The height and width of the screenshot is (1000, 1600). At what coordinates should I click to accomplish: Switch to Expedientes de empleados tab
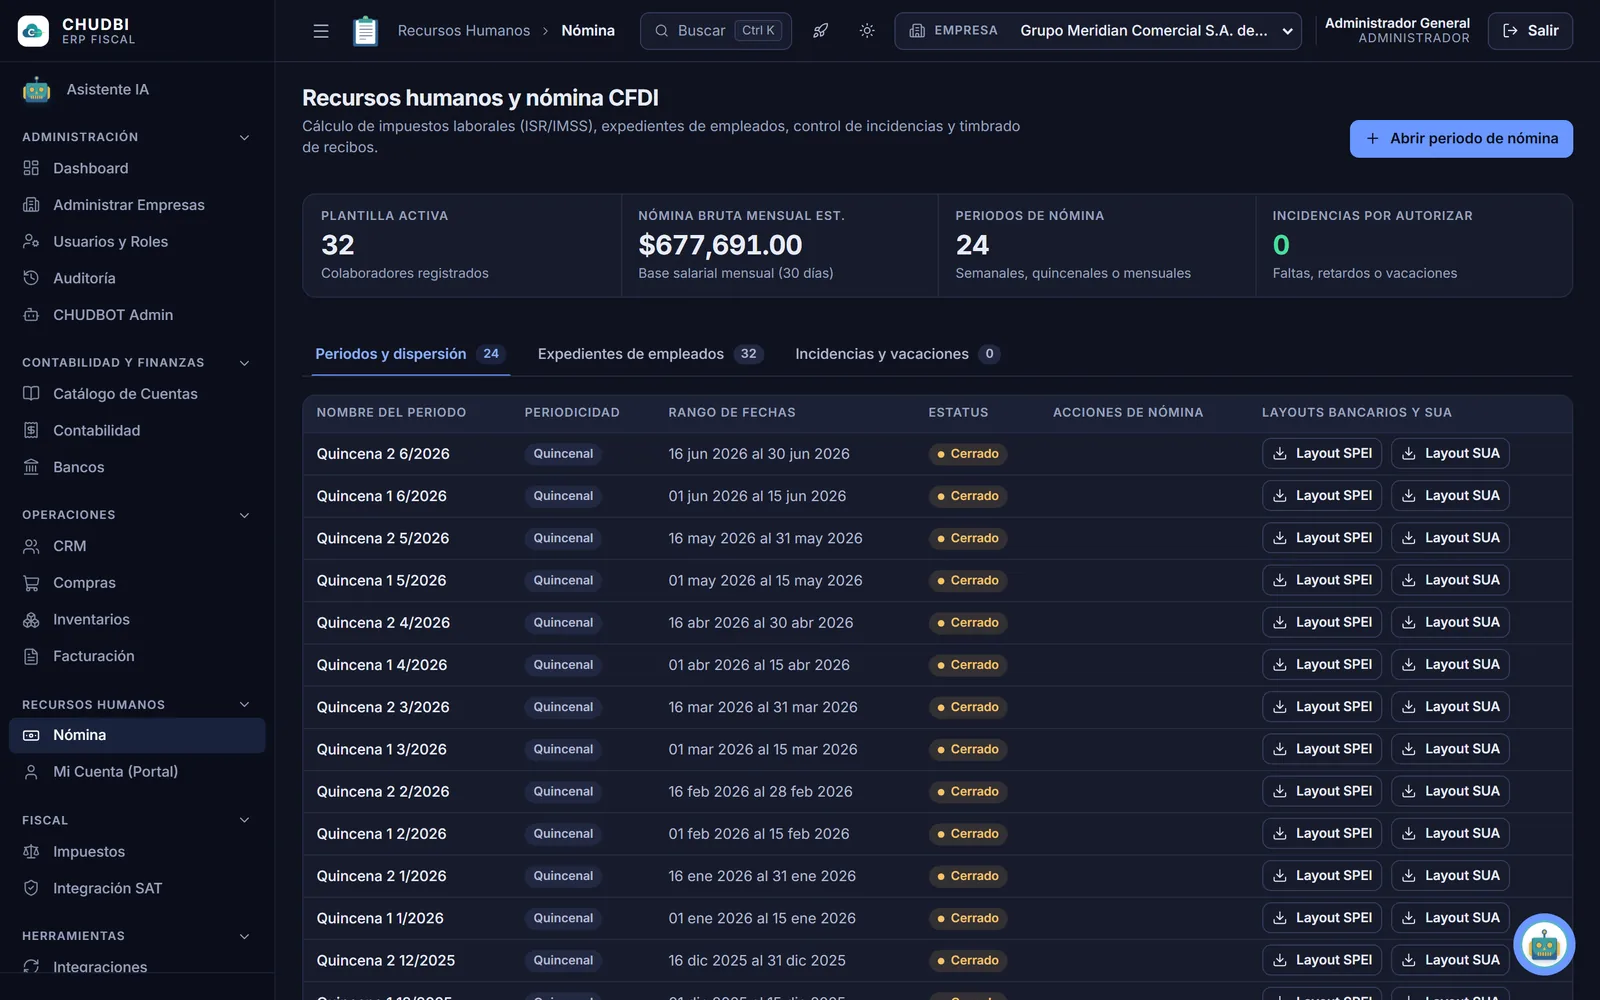click(650, 354)
